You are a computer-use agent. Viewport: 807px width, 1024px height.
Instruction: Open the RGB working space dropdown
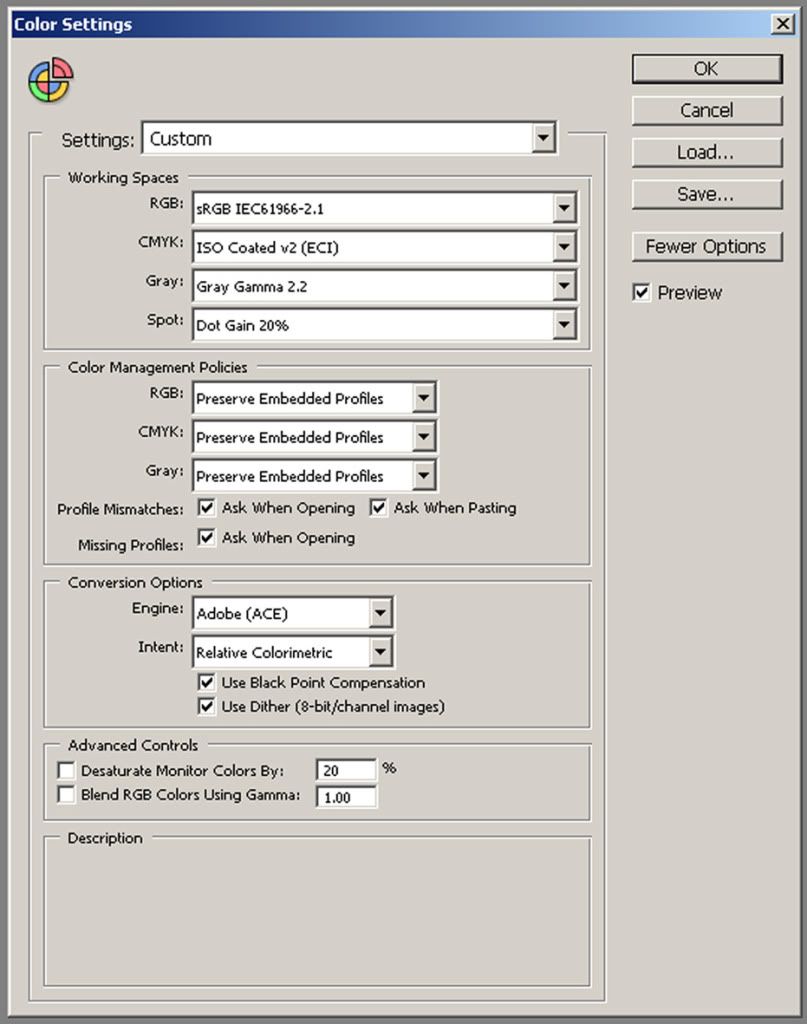[566, 208]
